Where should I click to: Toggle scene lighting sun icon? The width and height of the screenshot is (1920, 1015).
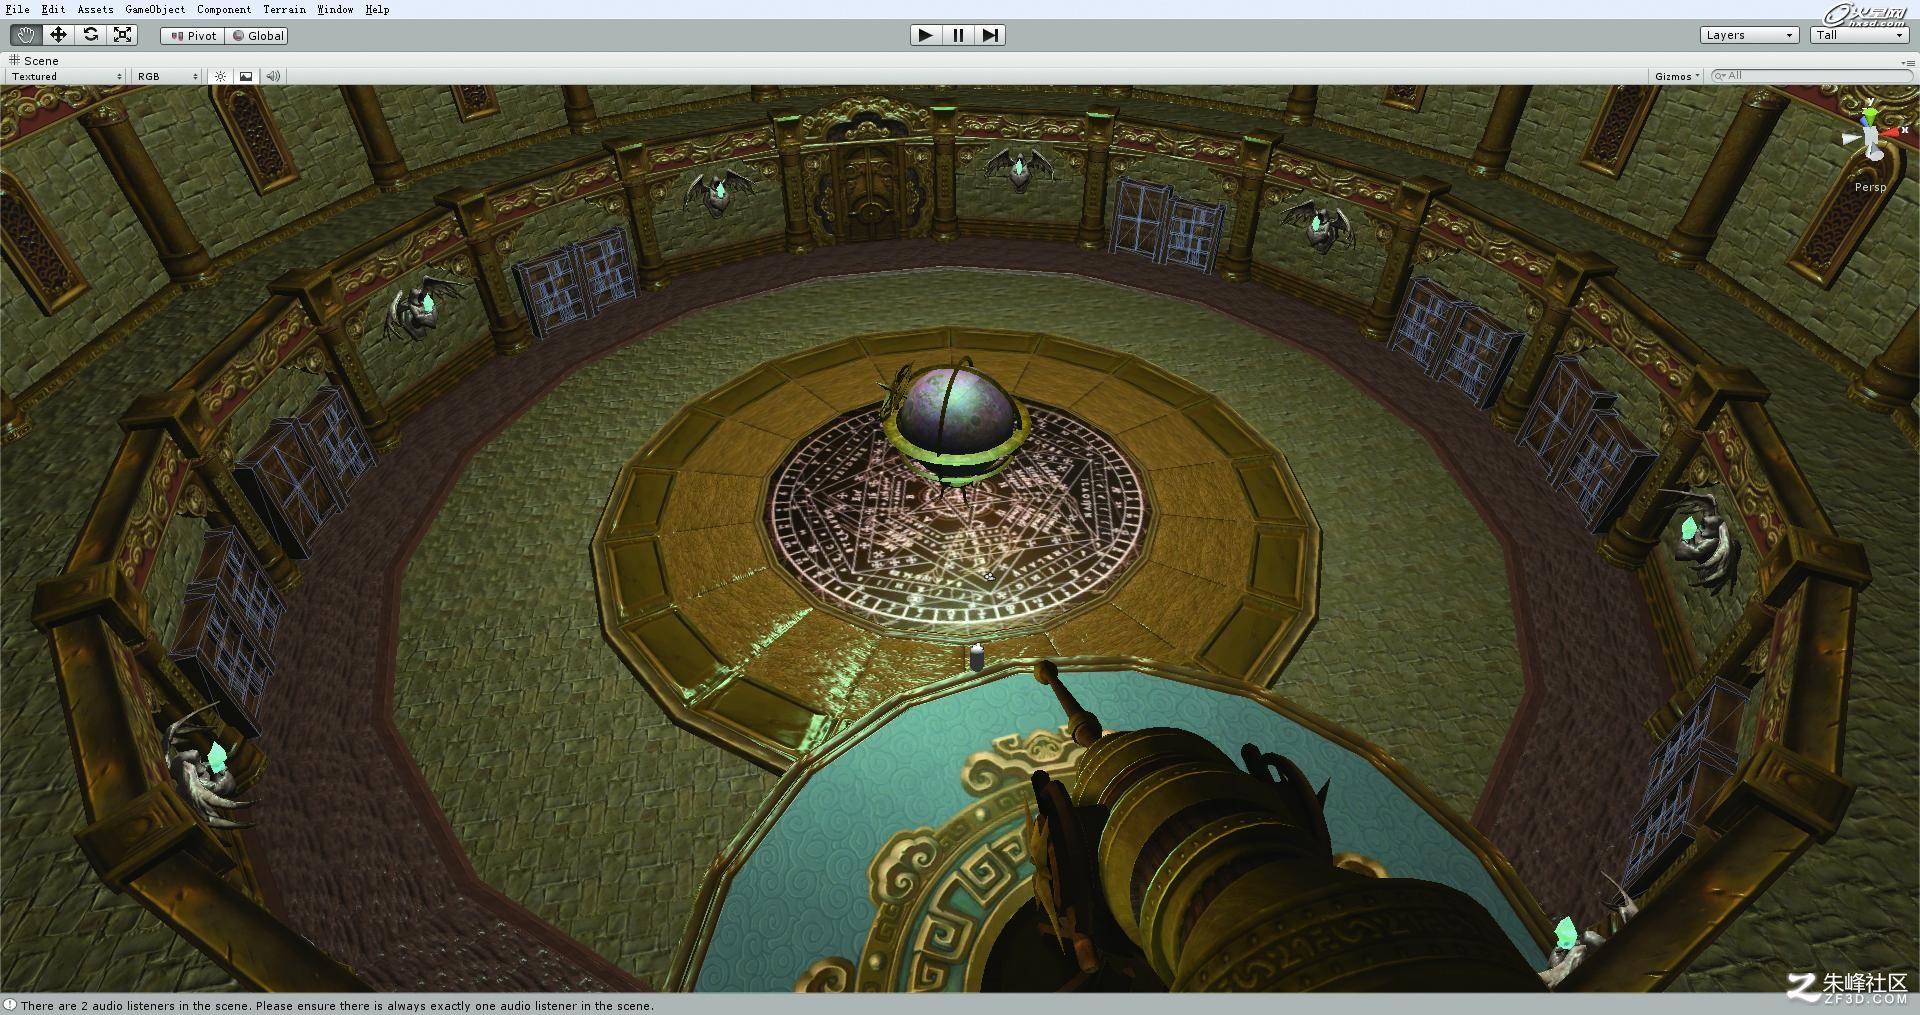(220, 76)
